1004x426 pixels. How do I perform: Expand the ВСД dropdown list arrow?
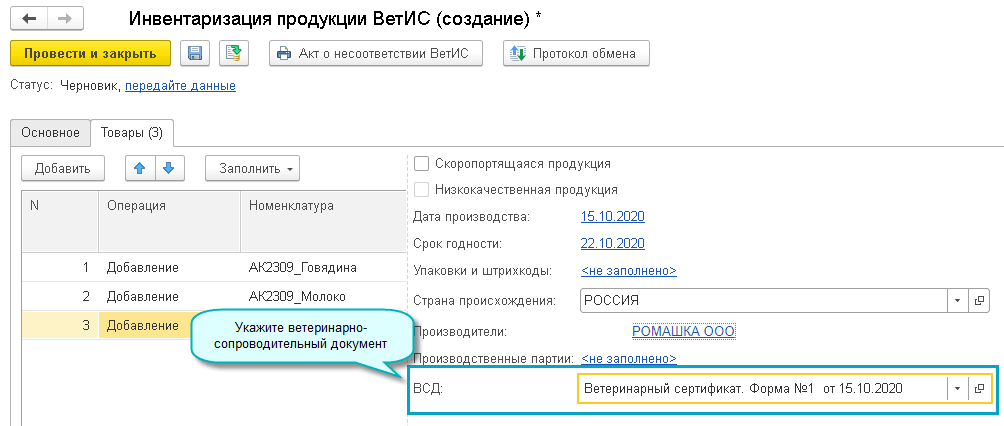[957, 388]
